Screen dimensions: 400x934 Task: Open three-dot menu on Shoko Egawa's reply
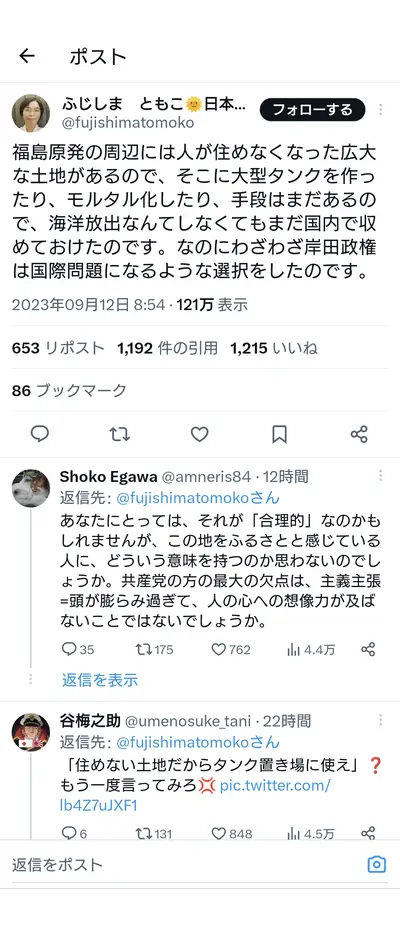pyautogui.click(x=381, y=475)
